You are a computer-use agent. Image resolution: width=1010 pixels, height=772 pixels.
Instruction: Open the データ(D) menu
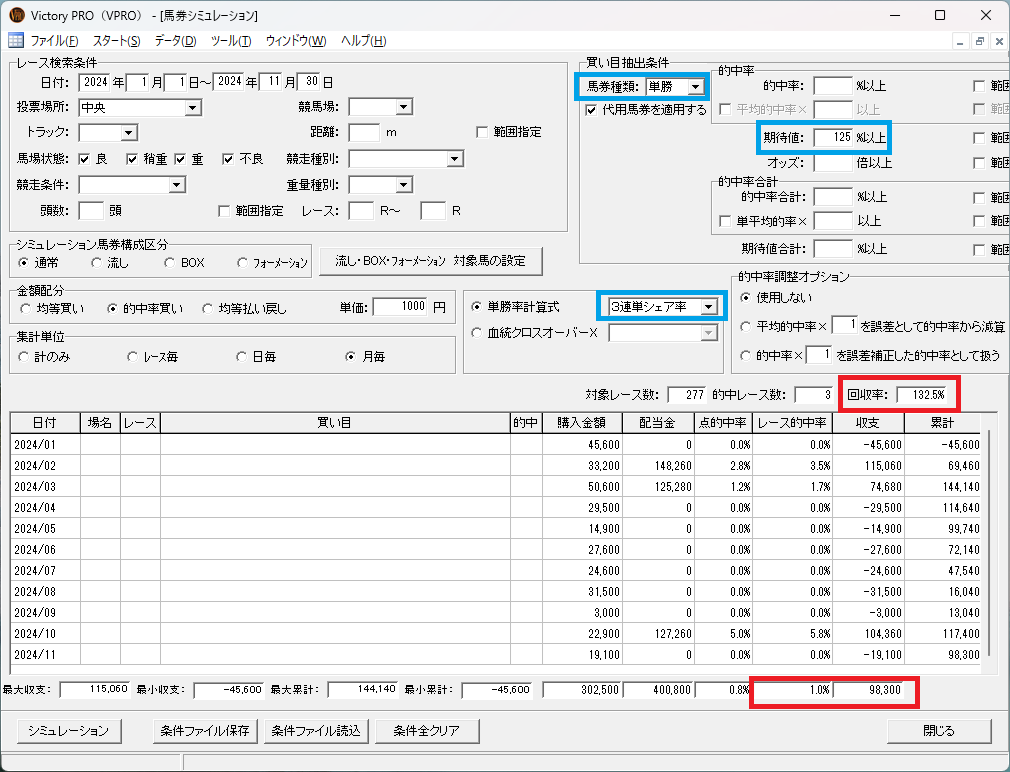click(x=175, y=41)
